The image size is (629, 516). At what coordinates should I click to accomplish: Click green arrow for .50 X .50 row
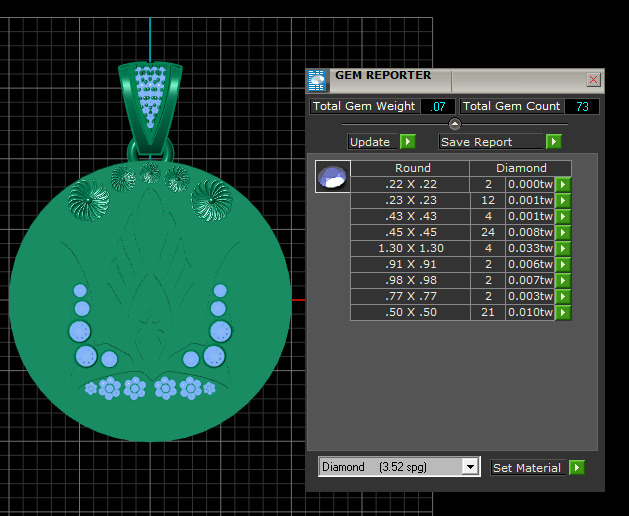pyautogui.click(x=563, y=313)
